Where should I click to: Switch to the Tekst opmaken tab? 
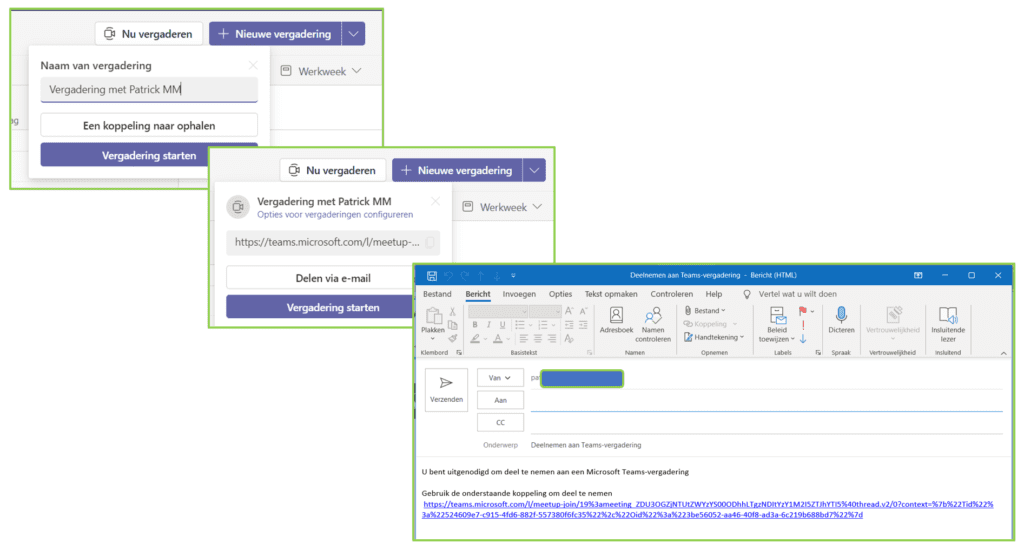pos(611,294)
